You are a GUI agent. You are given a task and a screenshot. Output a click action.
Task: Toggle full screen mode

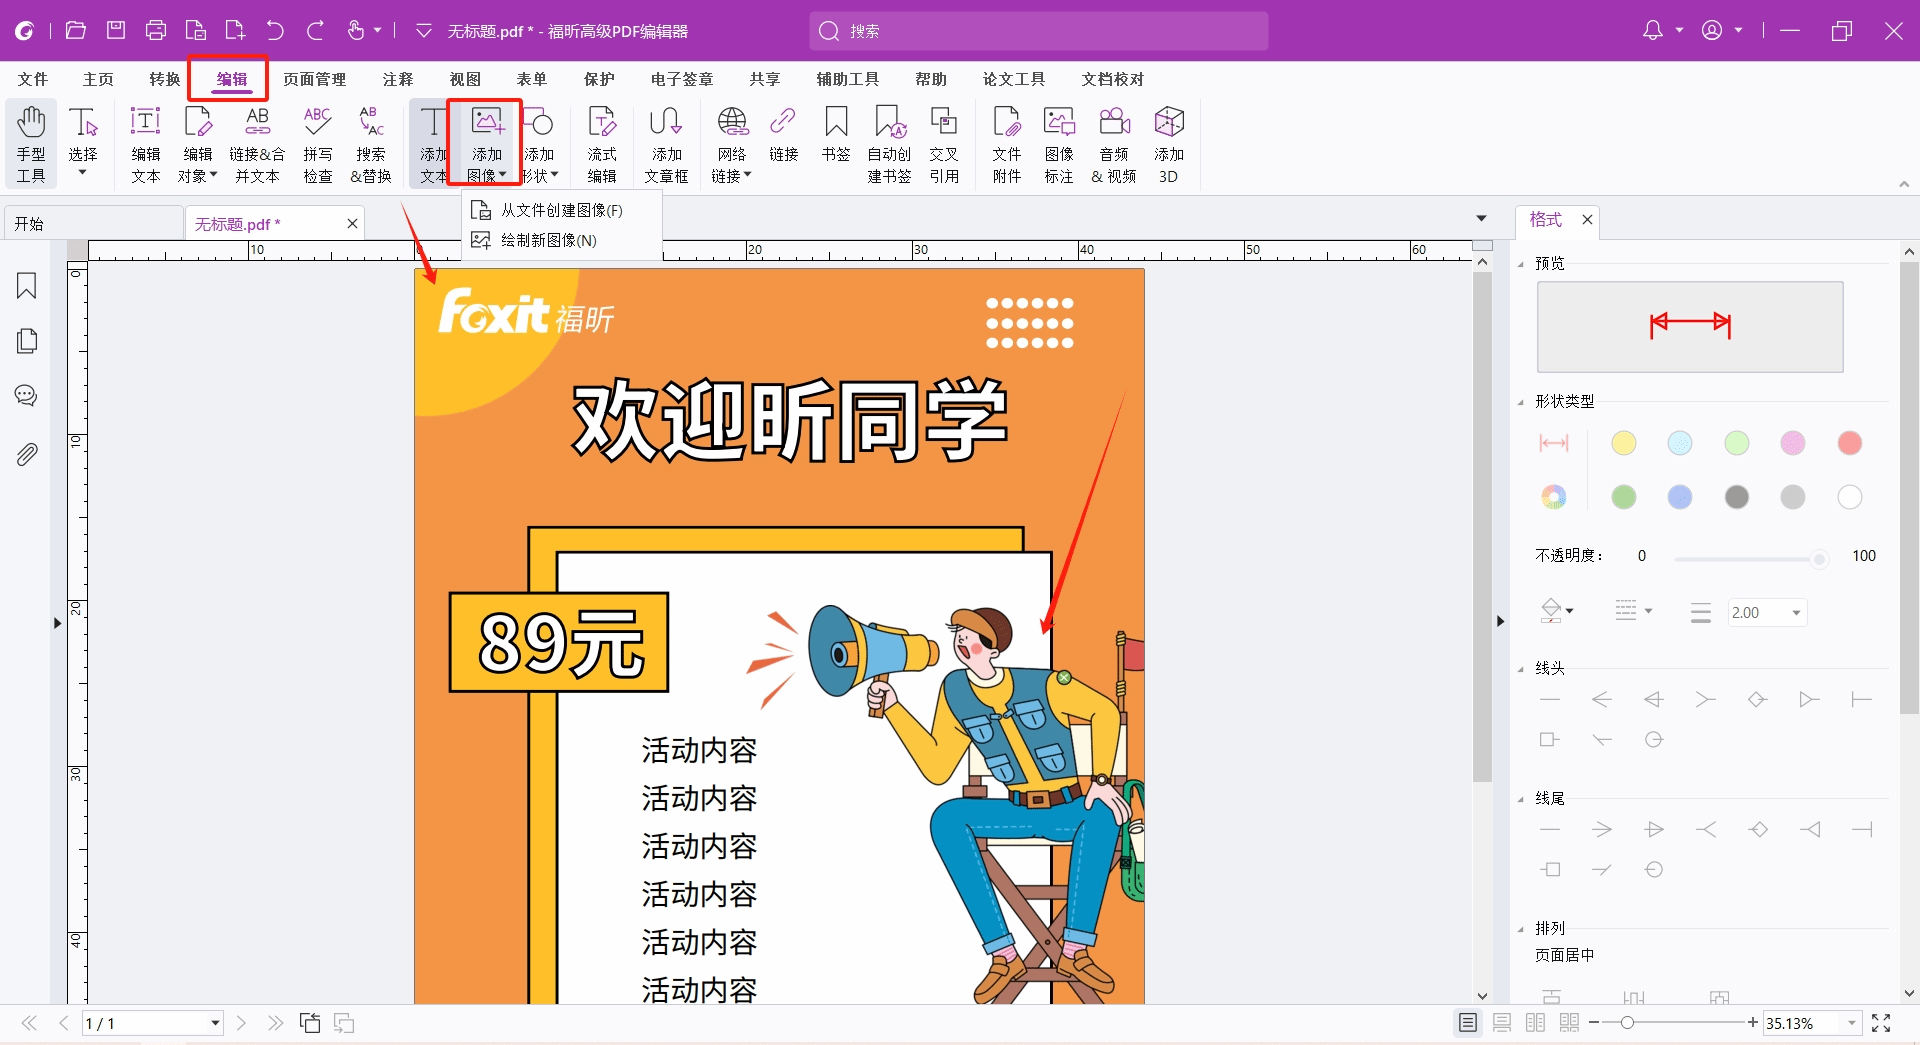1881,1023
